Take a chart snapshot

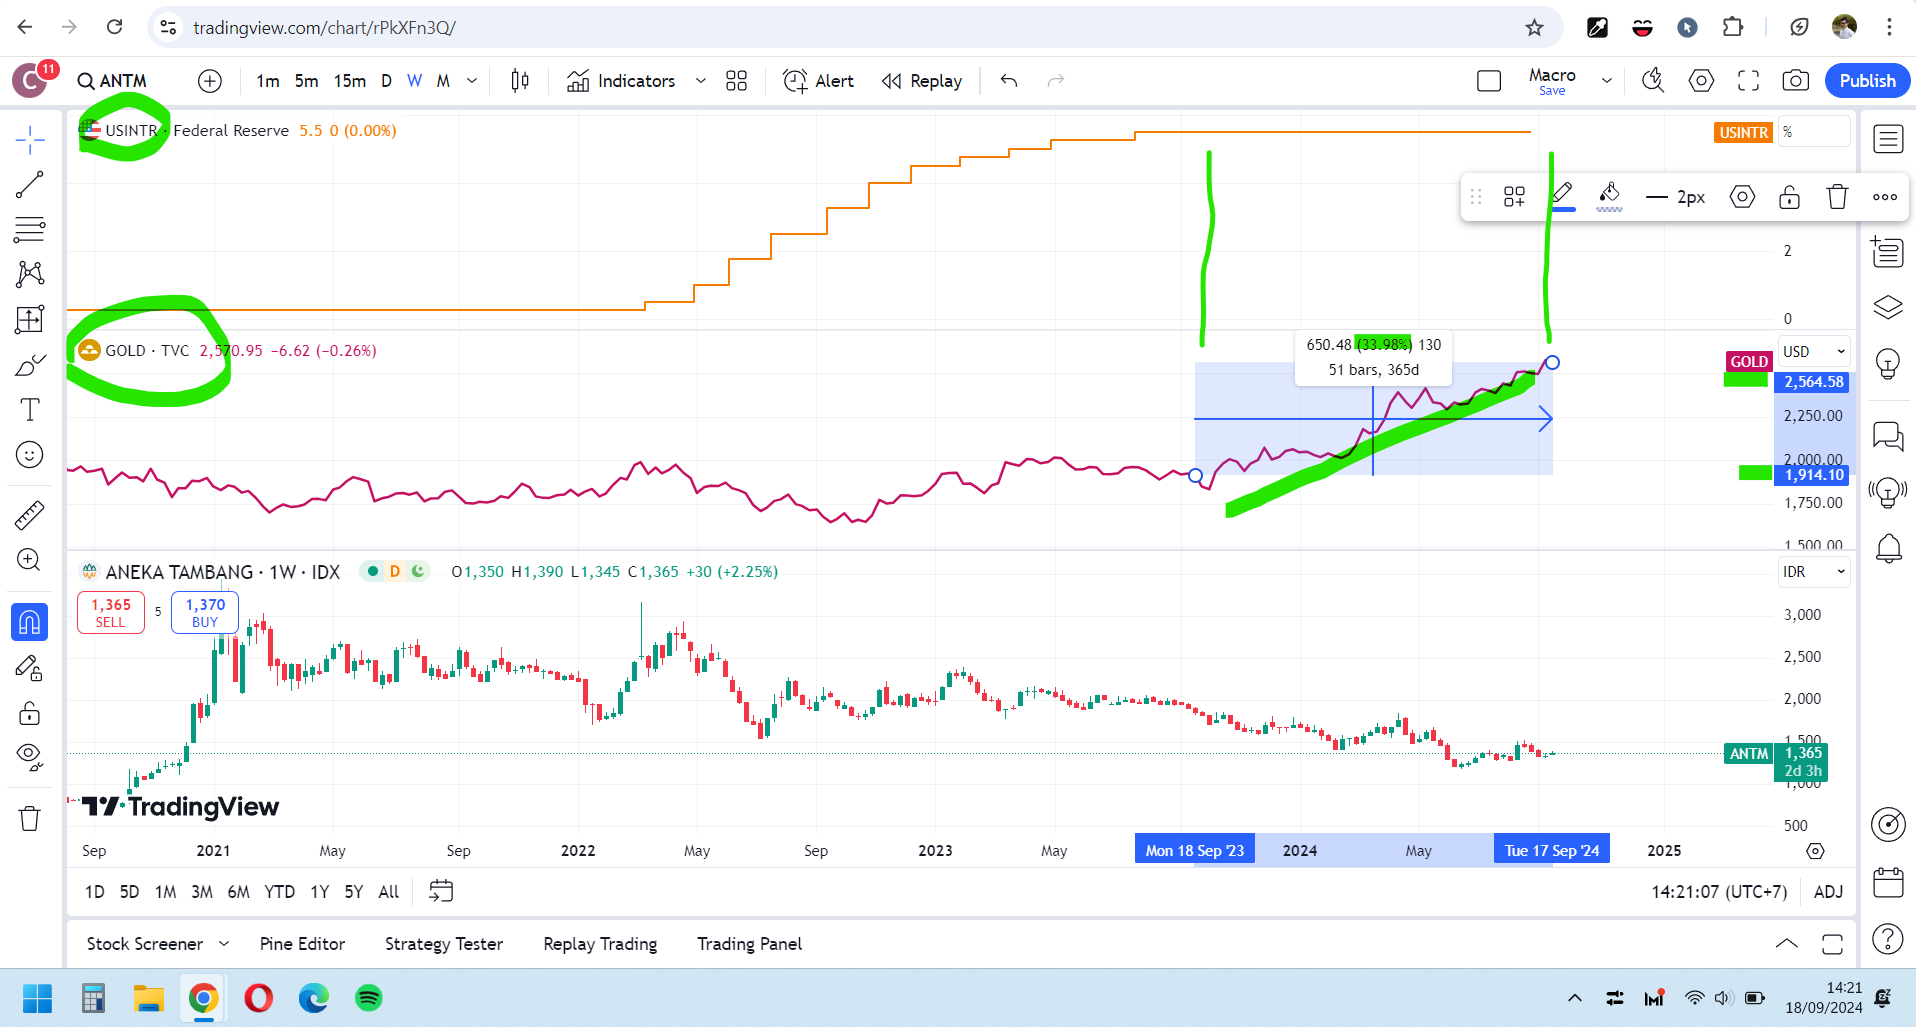pyautogui.click(x=1796, y=81)
